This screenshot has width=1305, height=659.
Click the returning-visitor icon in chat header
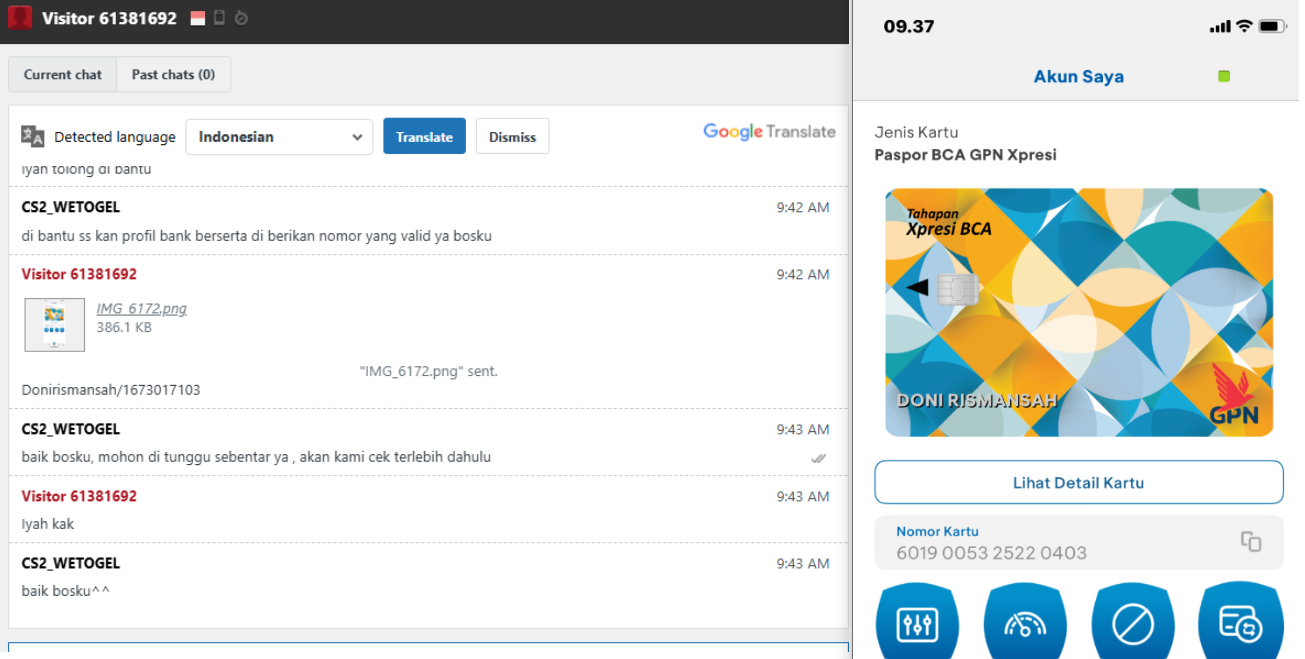tap(241, 18)
